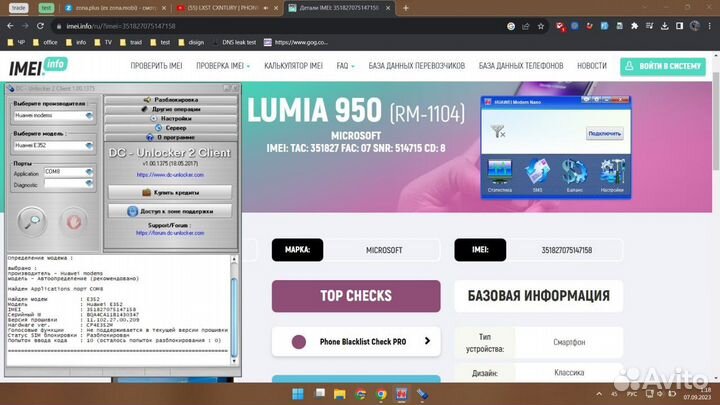
Task: Open БАЗА ДАННЫХ ПЕРЕВОЗЧИКОВ nav item
Action: tap(416, 66)
